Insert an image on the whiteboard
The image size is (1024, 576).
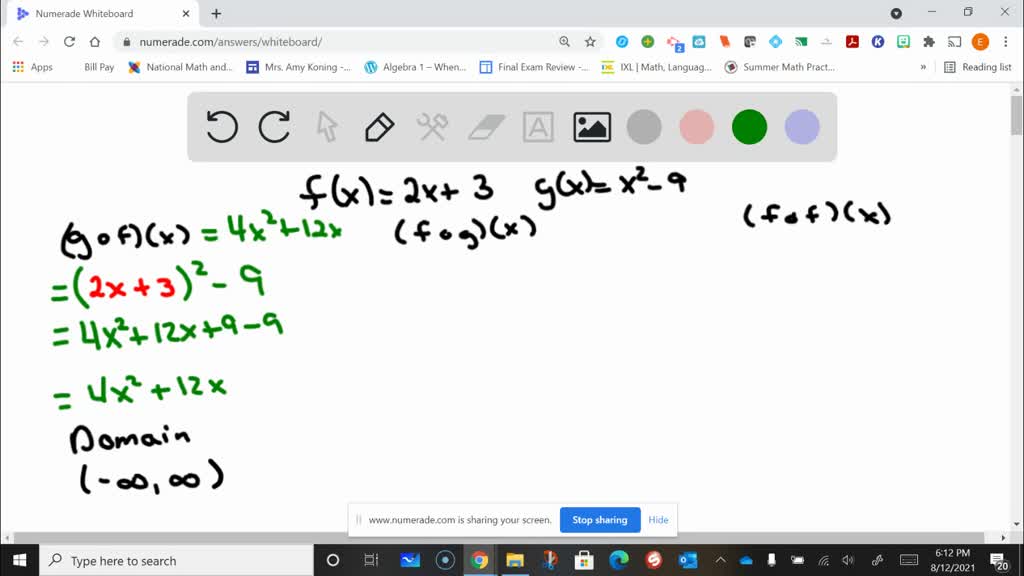[x=591, y=127]
